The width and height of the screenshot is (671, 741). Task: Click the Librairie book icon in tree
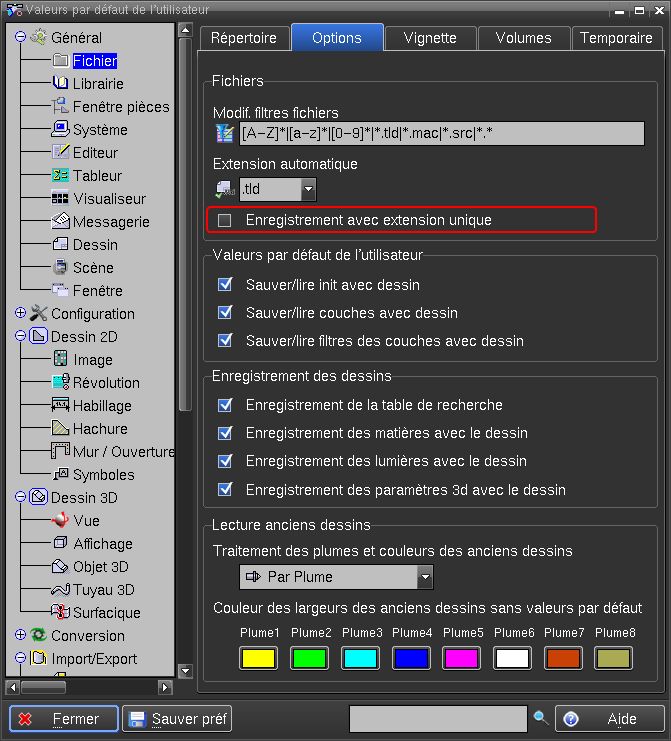tap(60, 84)
